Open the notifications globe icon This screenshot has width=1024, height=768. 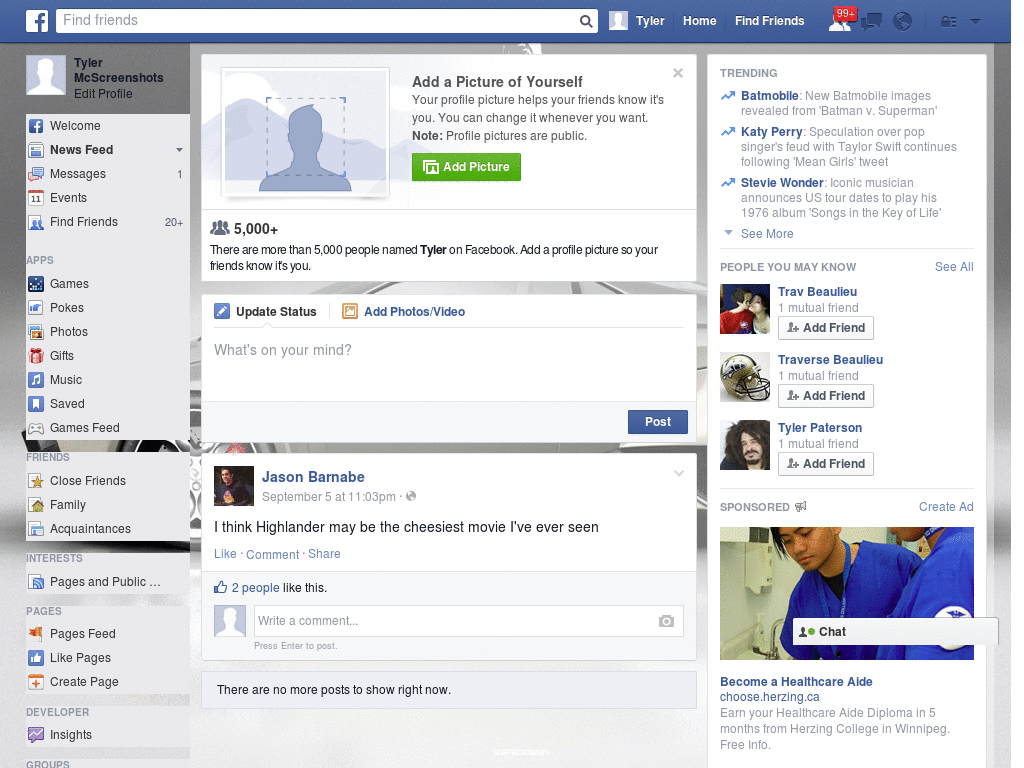[x=902, y=22]
